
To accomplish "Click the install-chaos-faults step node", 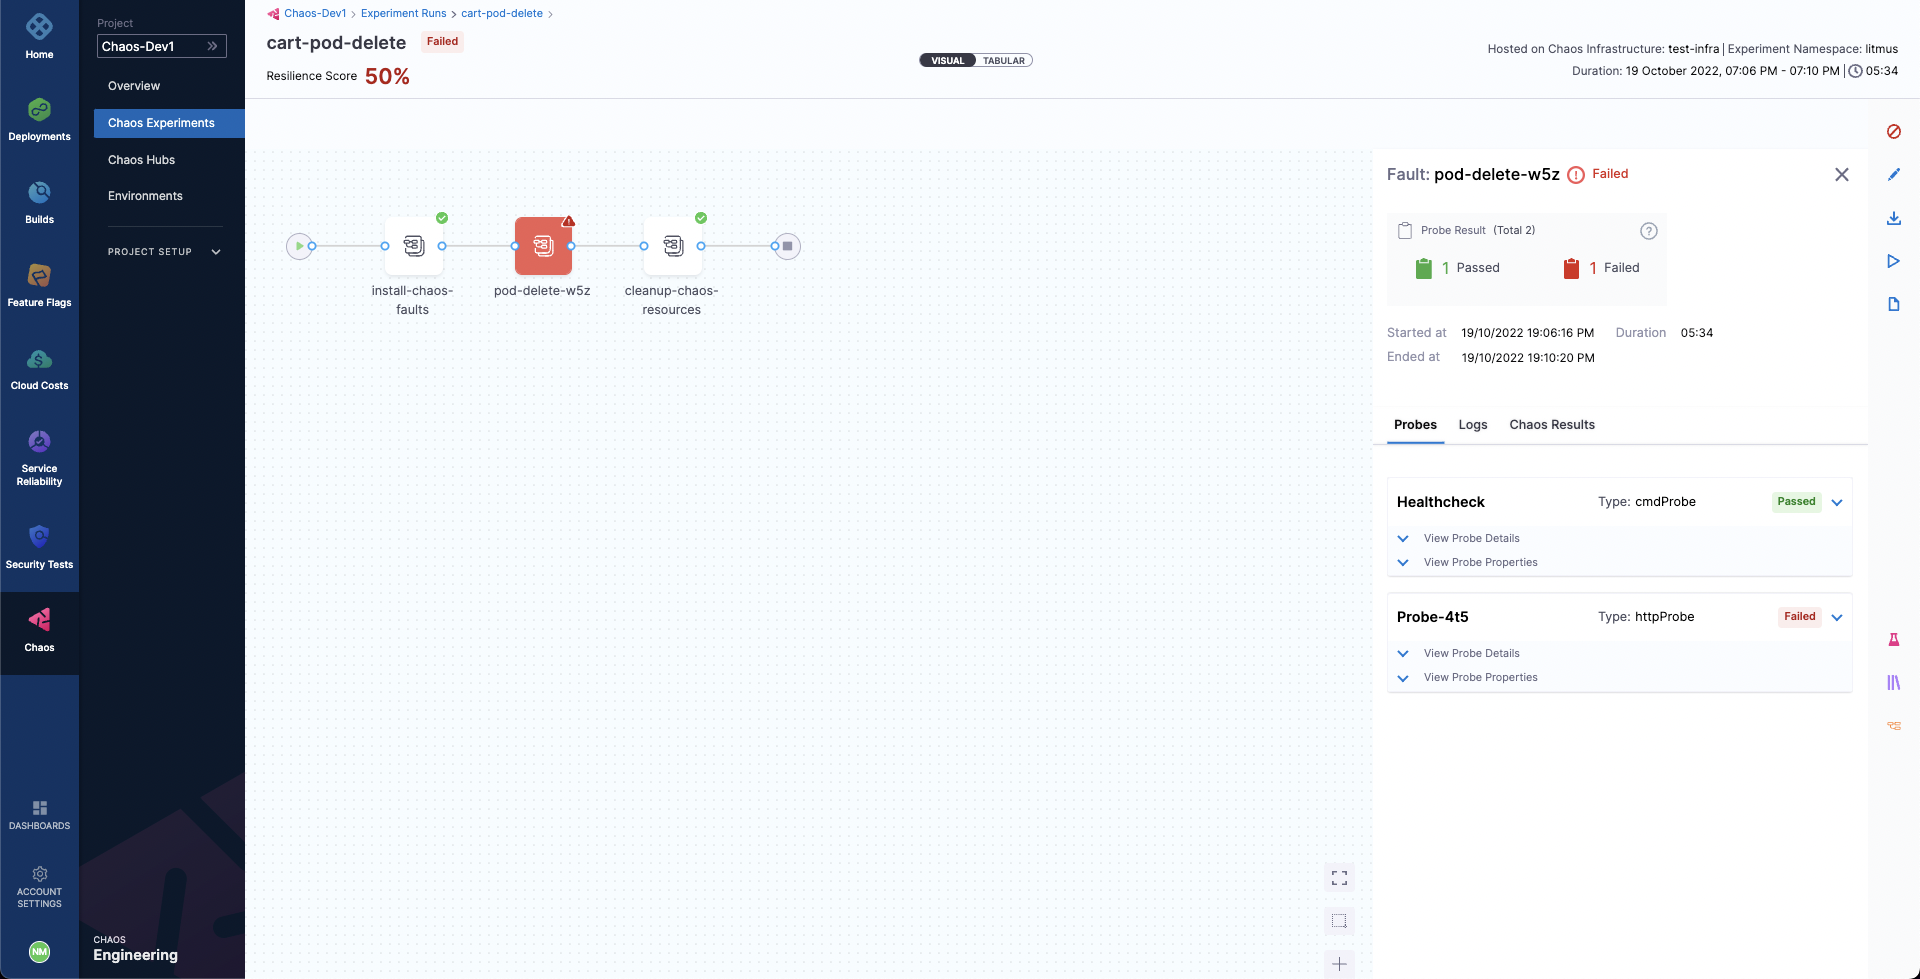I will (x=413, y=246).
